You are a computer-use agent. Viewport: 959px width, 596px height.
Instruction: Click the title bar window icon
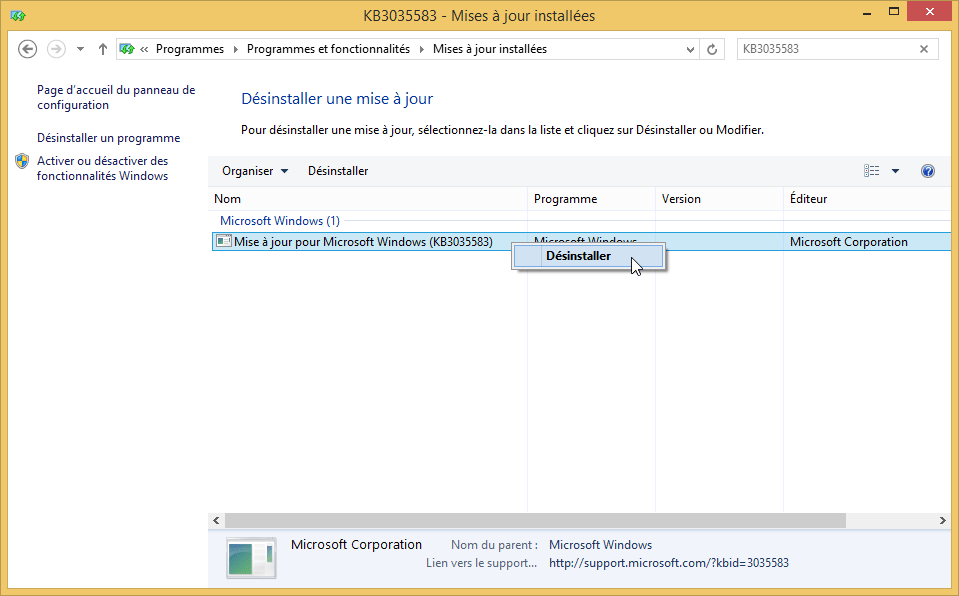tap(18, 15)
